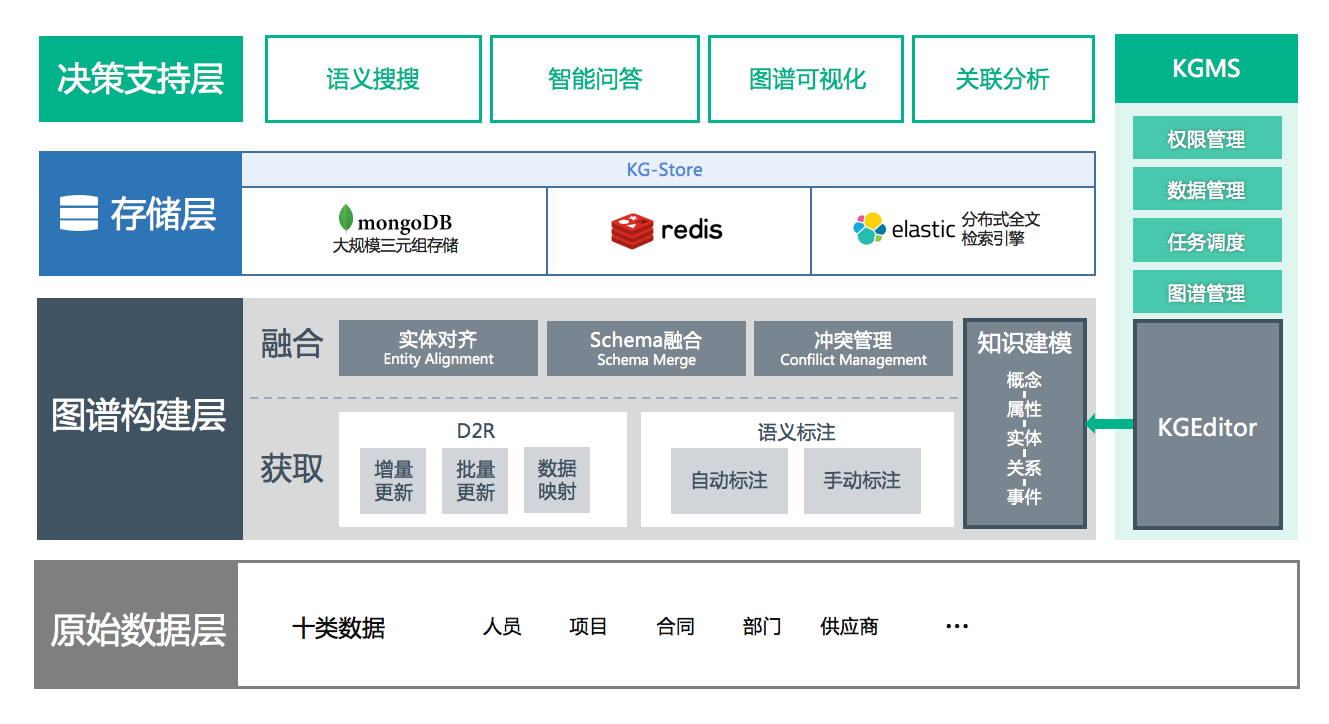The height and width of the screenshot is (724, 1329).
Task: Select the 智能问答 box
Action: click(x=595, y=79)
